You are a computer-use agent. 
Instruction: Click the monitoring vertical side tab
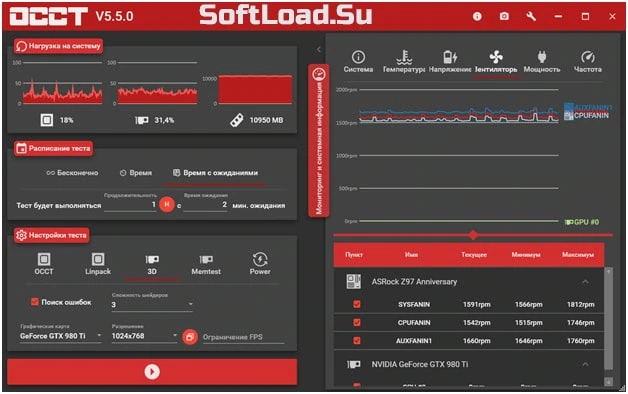[319, 141]
